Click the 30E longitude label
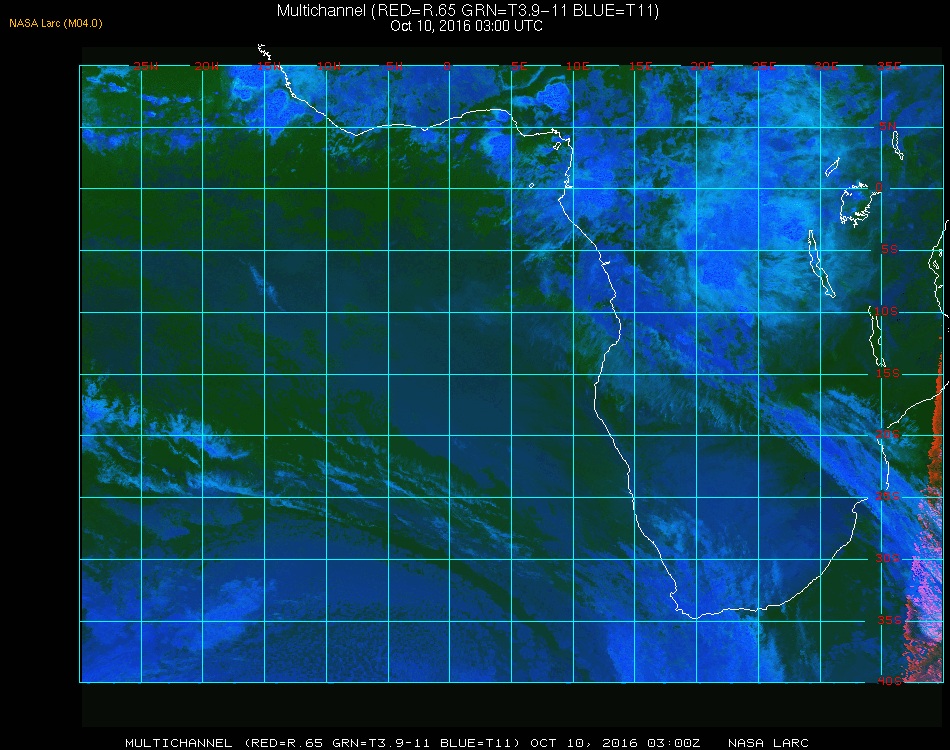This screenshot has height=750, width=950. pos(826,66)
